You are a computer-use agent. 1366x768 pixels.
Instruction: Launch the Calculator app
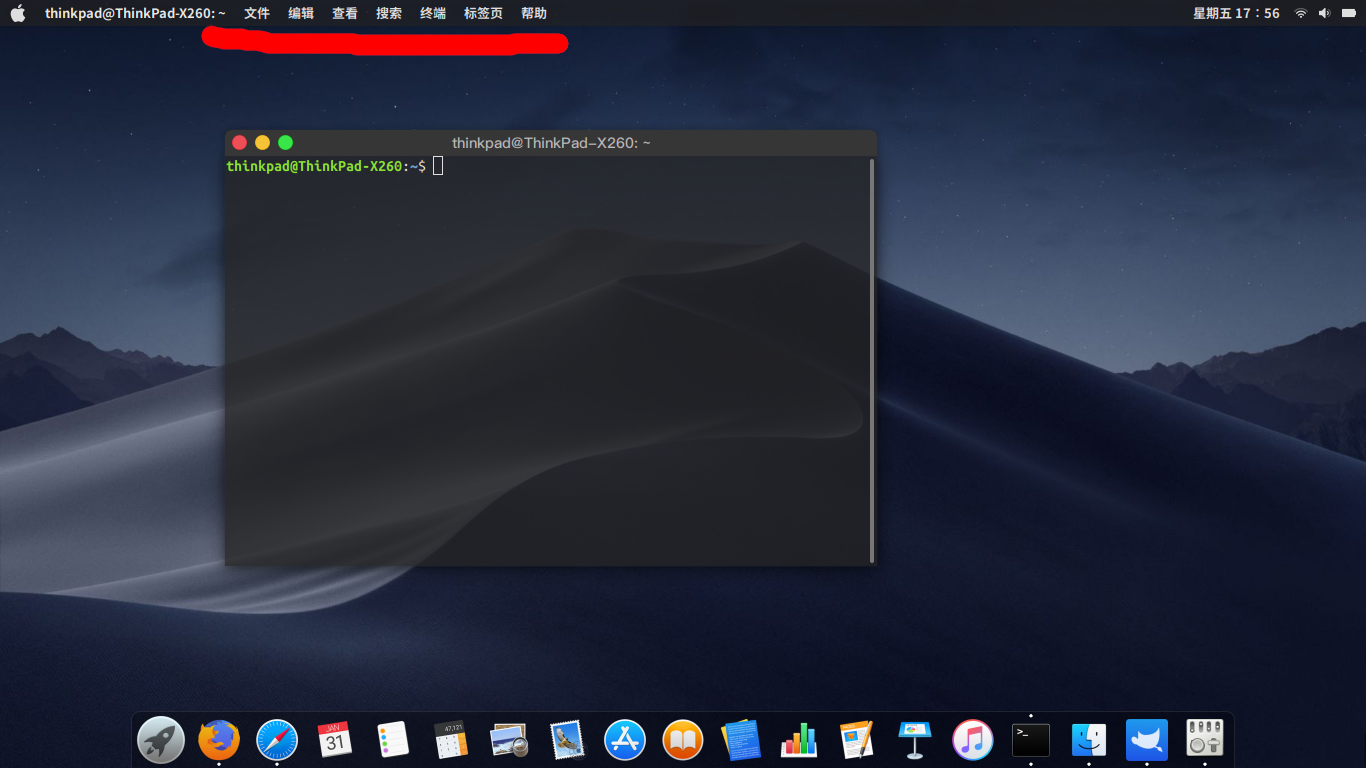(450, 740)
